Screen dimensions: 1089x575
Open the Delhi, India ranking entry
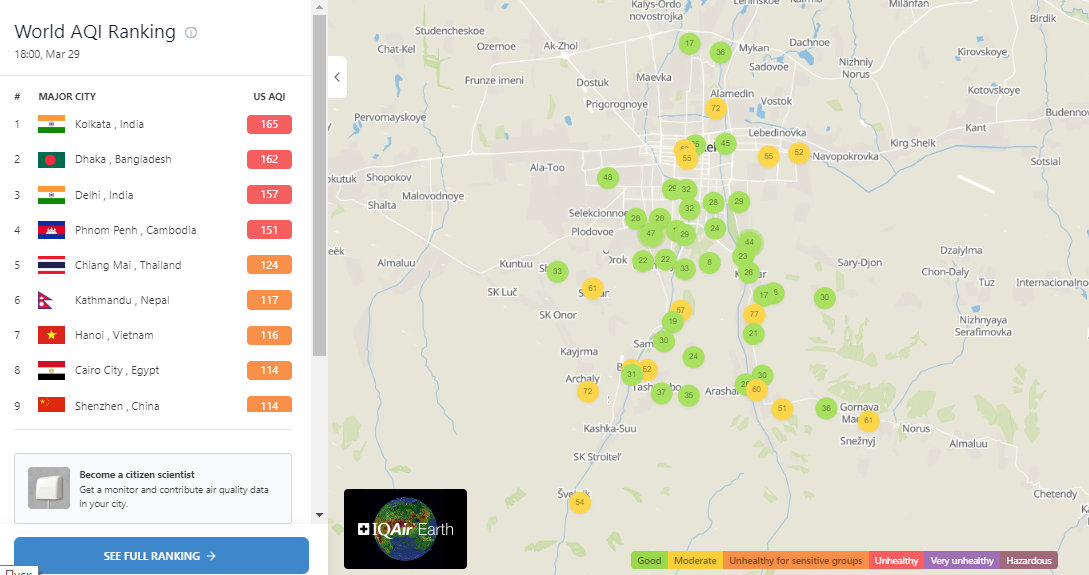(x=153, y=195)
